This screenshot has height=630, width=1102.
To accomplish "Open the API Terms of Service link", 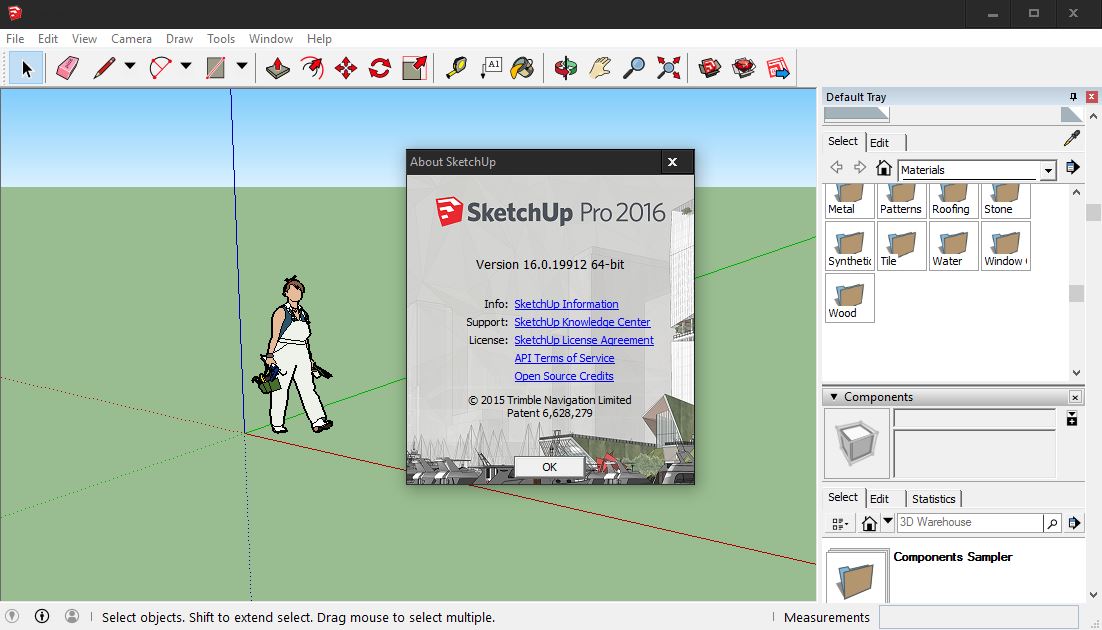I will click(x=564, y=358).
